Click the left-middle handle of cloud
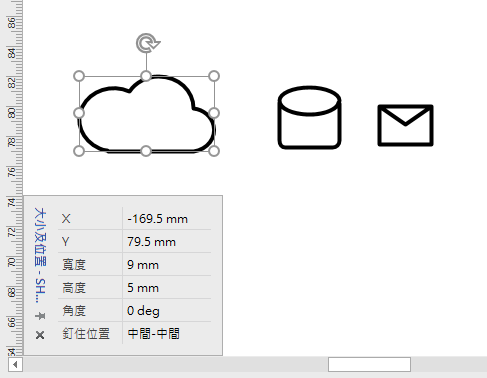Viewport: 487px width, 378px height. coord(79,113)
